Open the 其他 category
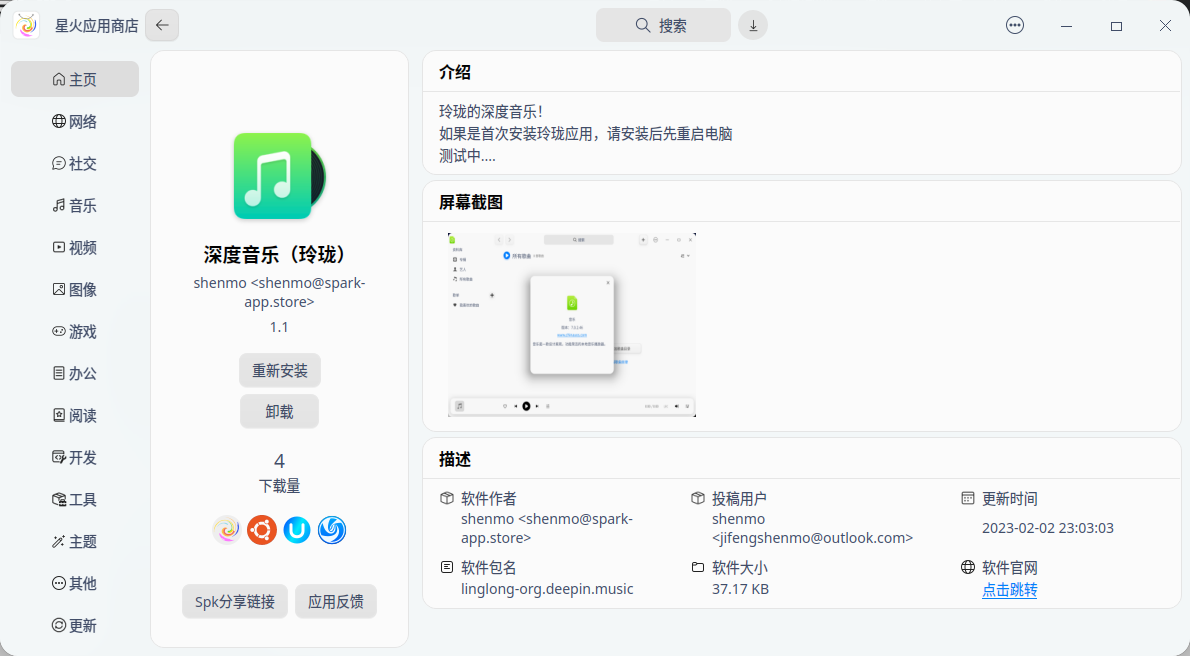This screenshot has width=1190, height=656. [x=74, y=583]
